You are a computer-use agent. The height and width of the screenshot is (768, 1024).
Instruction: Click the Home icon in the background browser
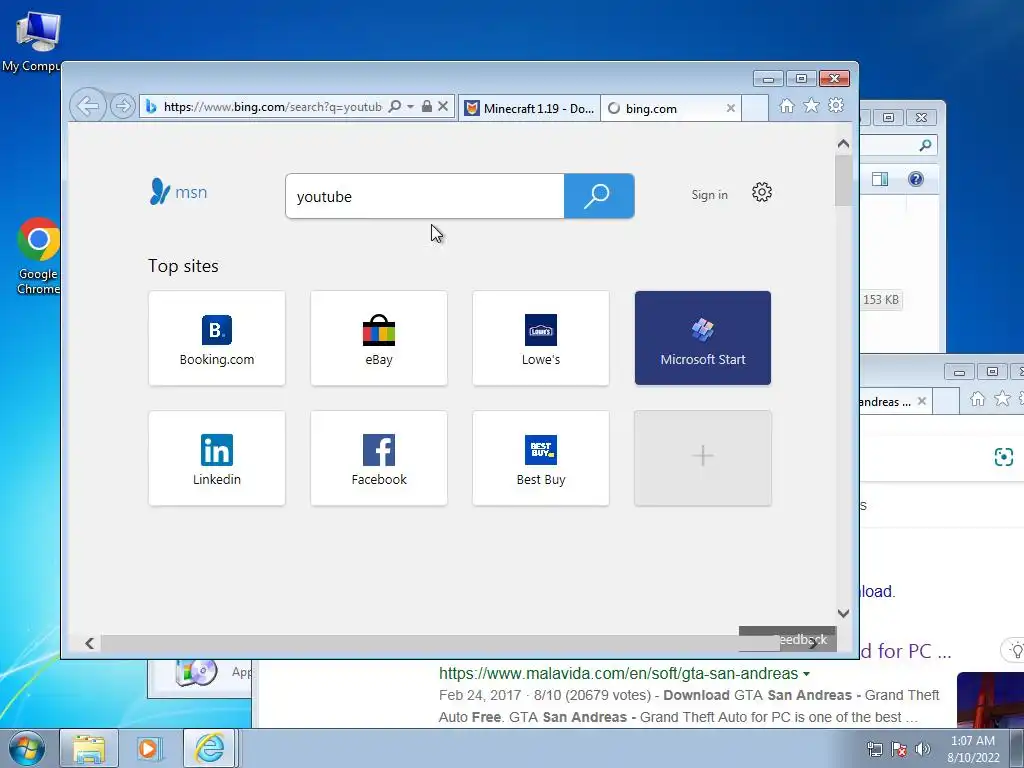(977, 399)
